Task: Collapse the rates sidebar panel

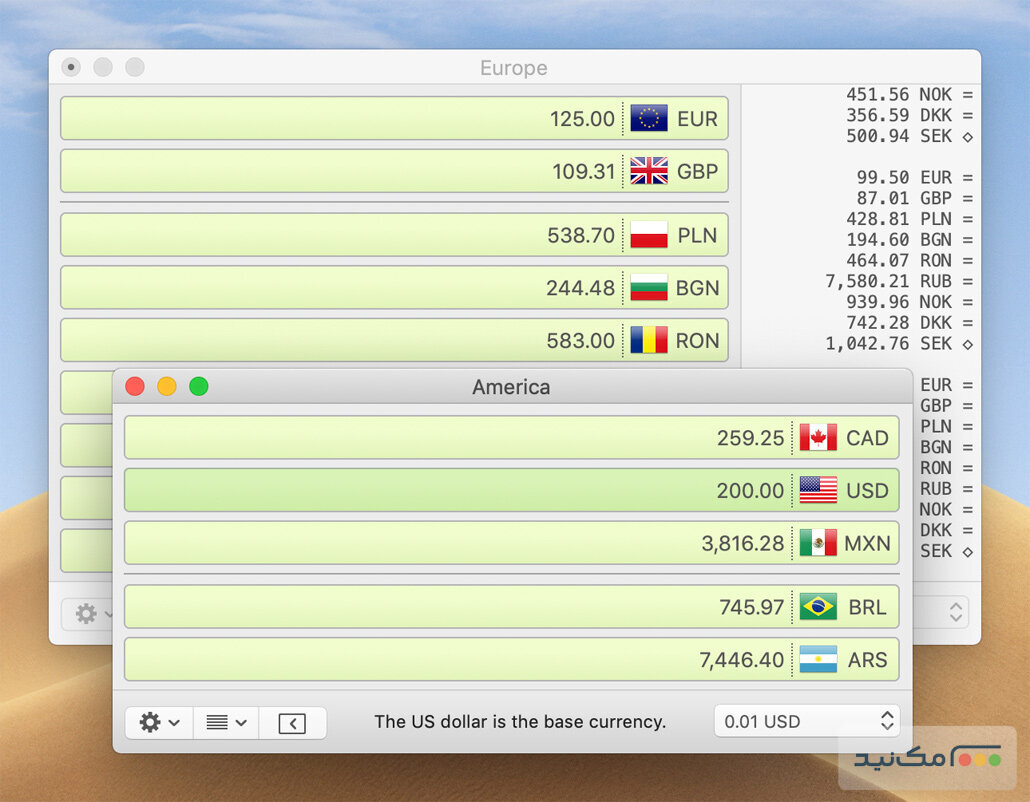Action: pos(292,721)
